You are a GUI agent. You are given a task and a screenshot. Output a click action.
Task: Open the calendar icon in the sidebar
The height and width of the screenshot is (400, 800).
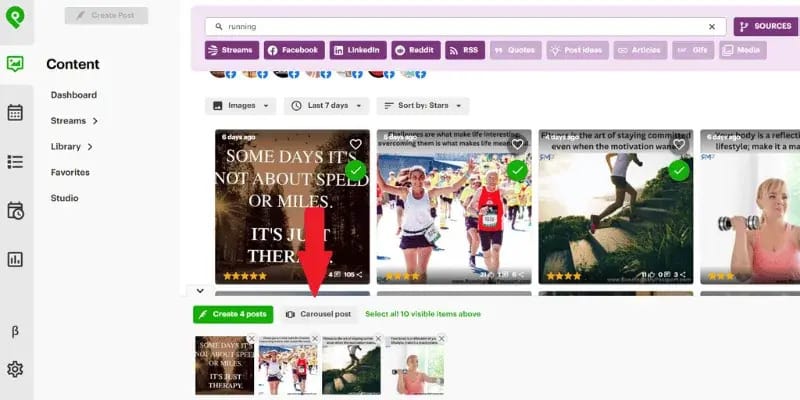(15, 112)
